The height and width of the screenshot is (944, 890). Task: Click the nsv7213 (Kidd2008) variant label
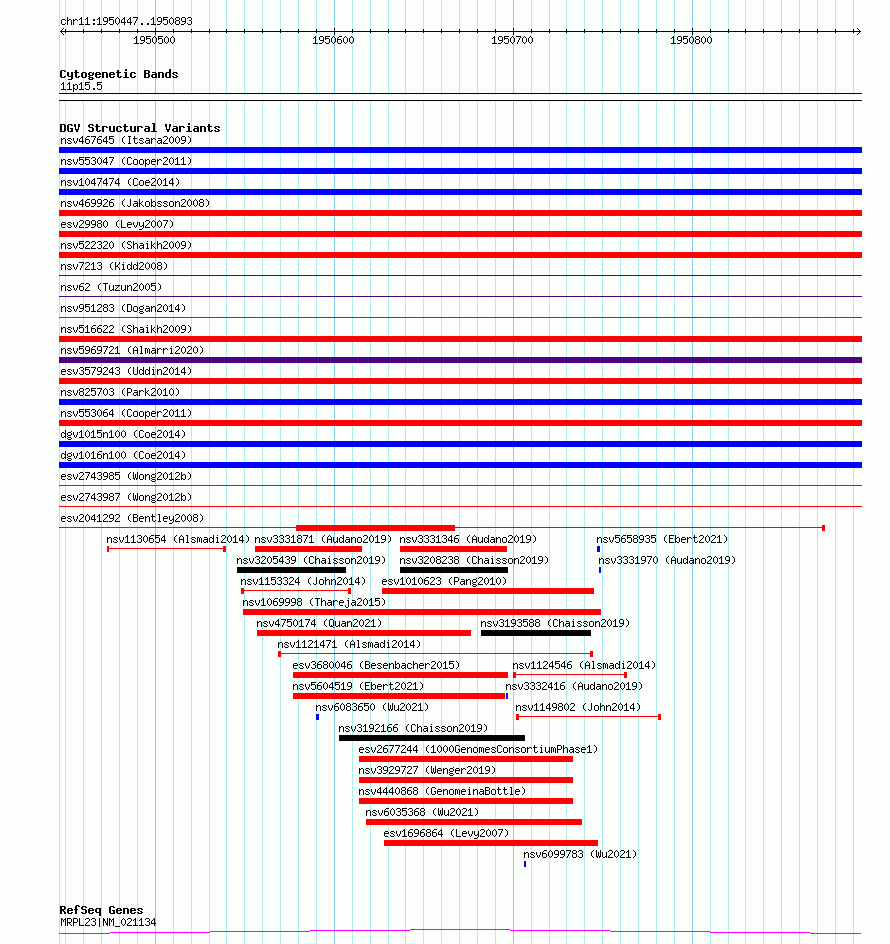(114, 266)
